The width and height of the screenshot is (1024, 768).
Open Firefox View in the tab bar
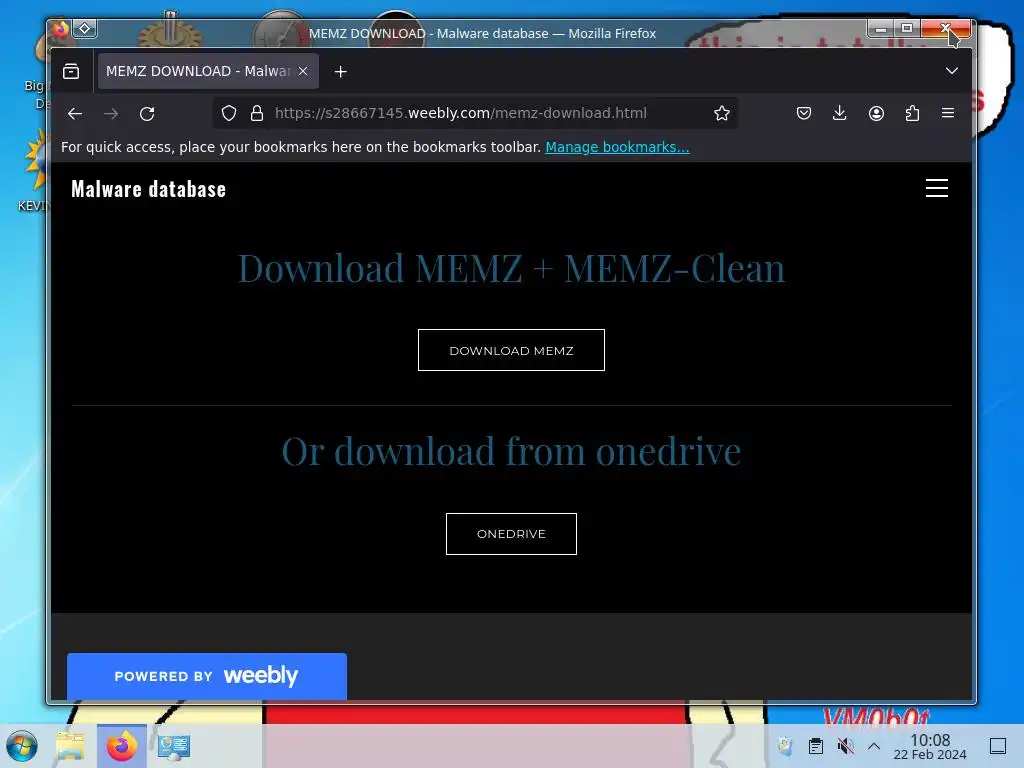click(x=71, y=71)
